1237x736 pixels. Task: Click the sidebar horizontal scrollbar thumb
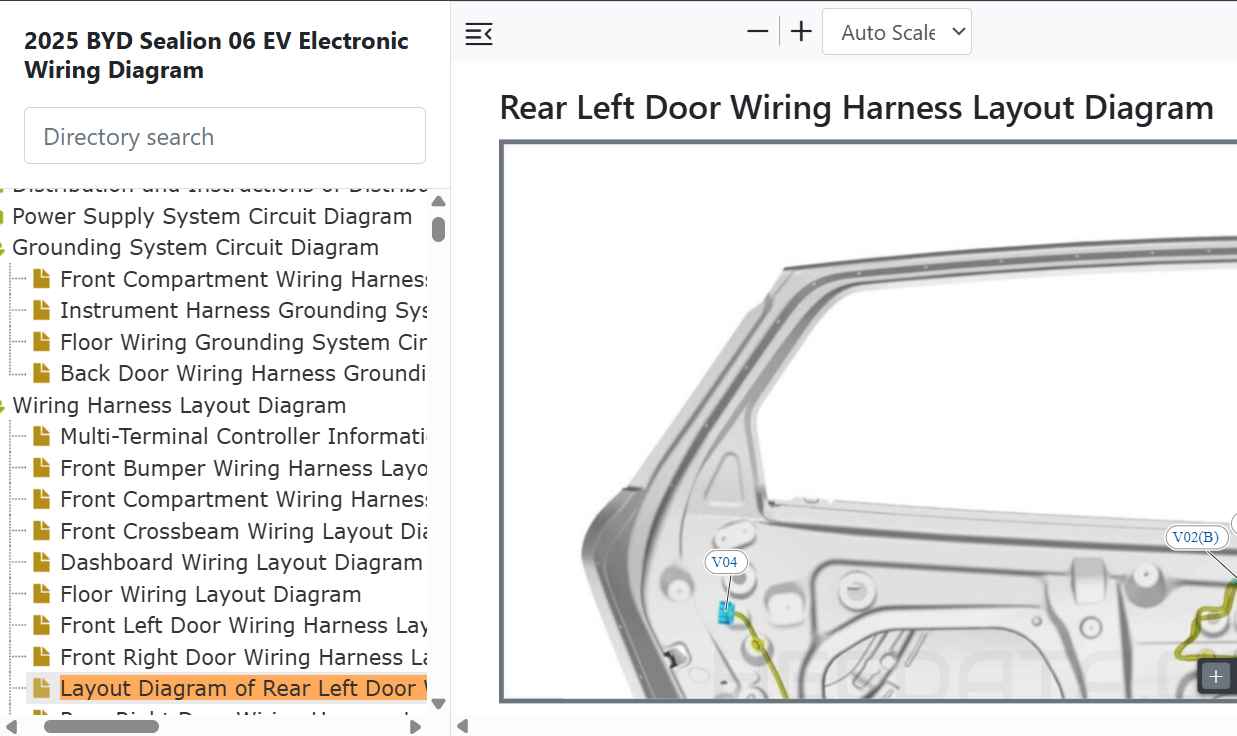point(101,726)
